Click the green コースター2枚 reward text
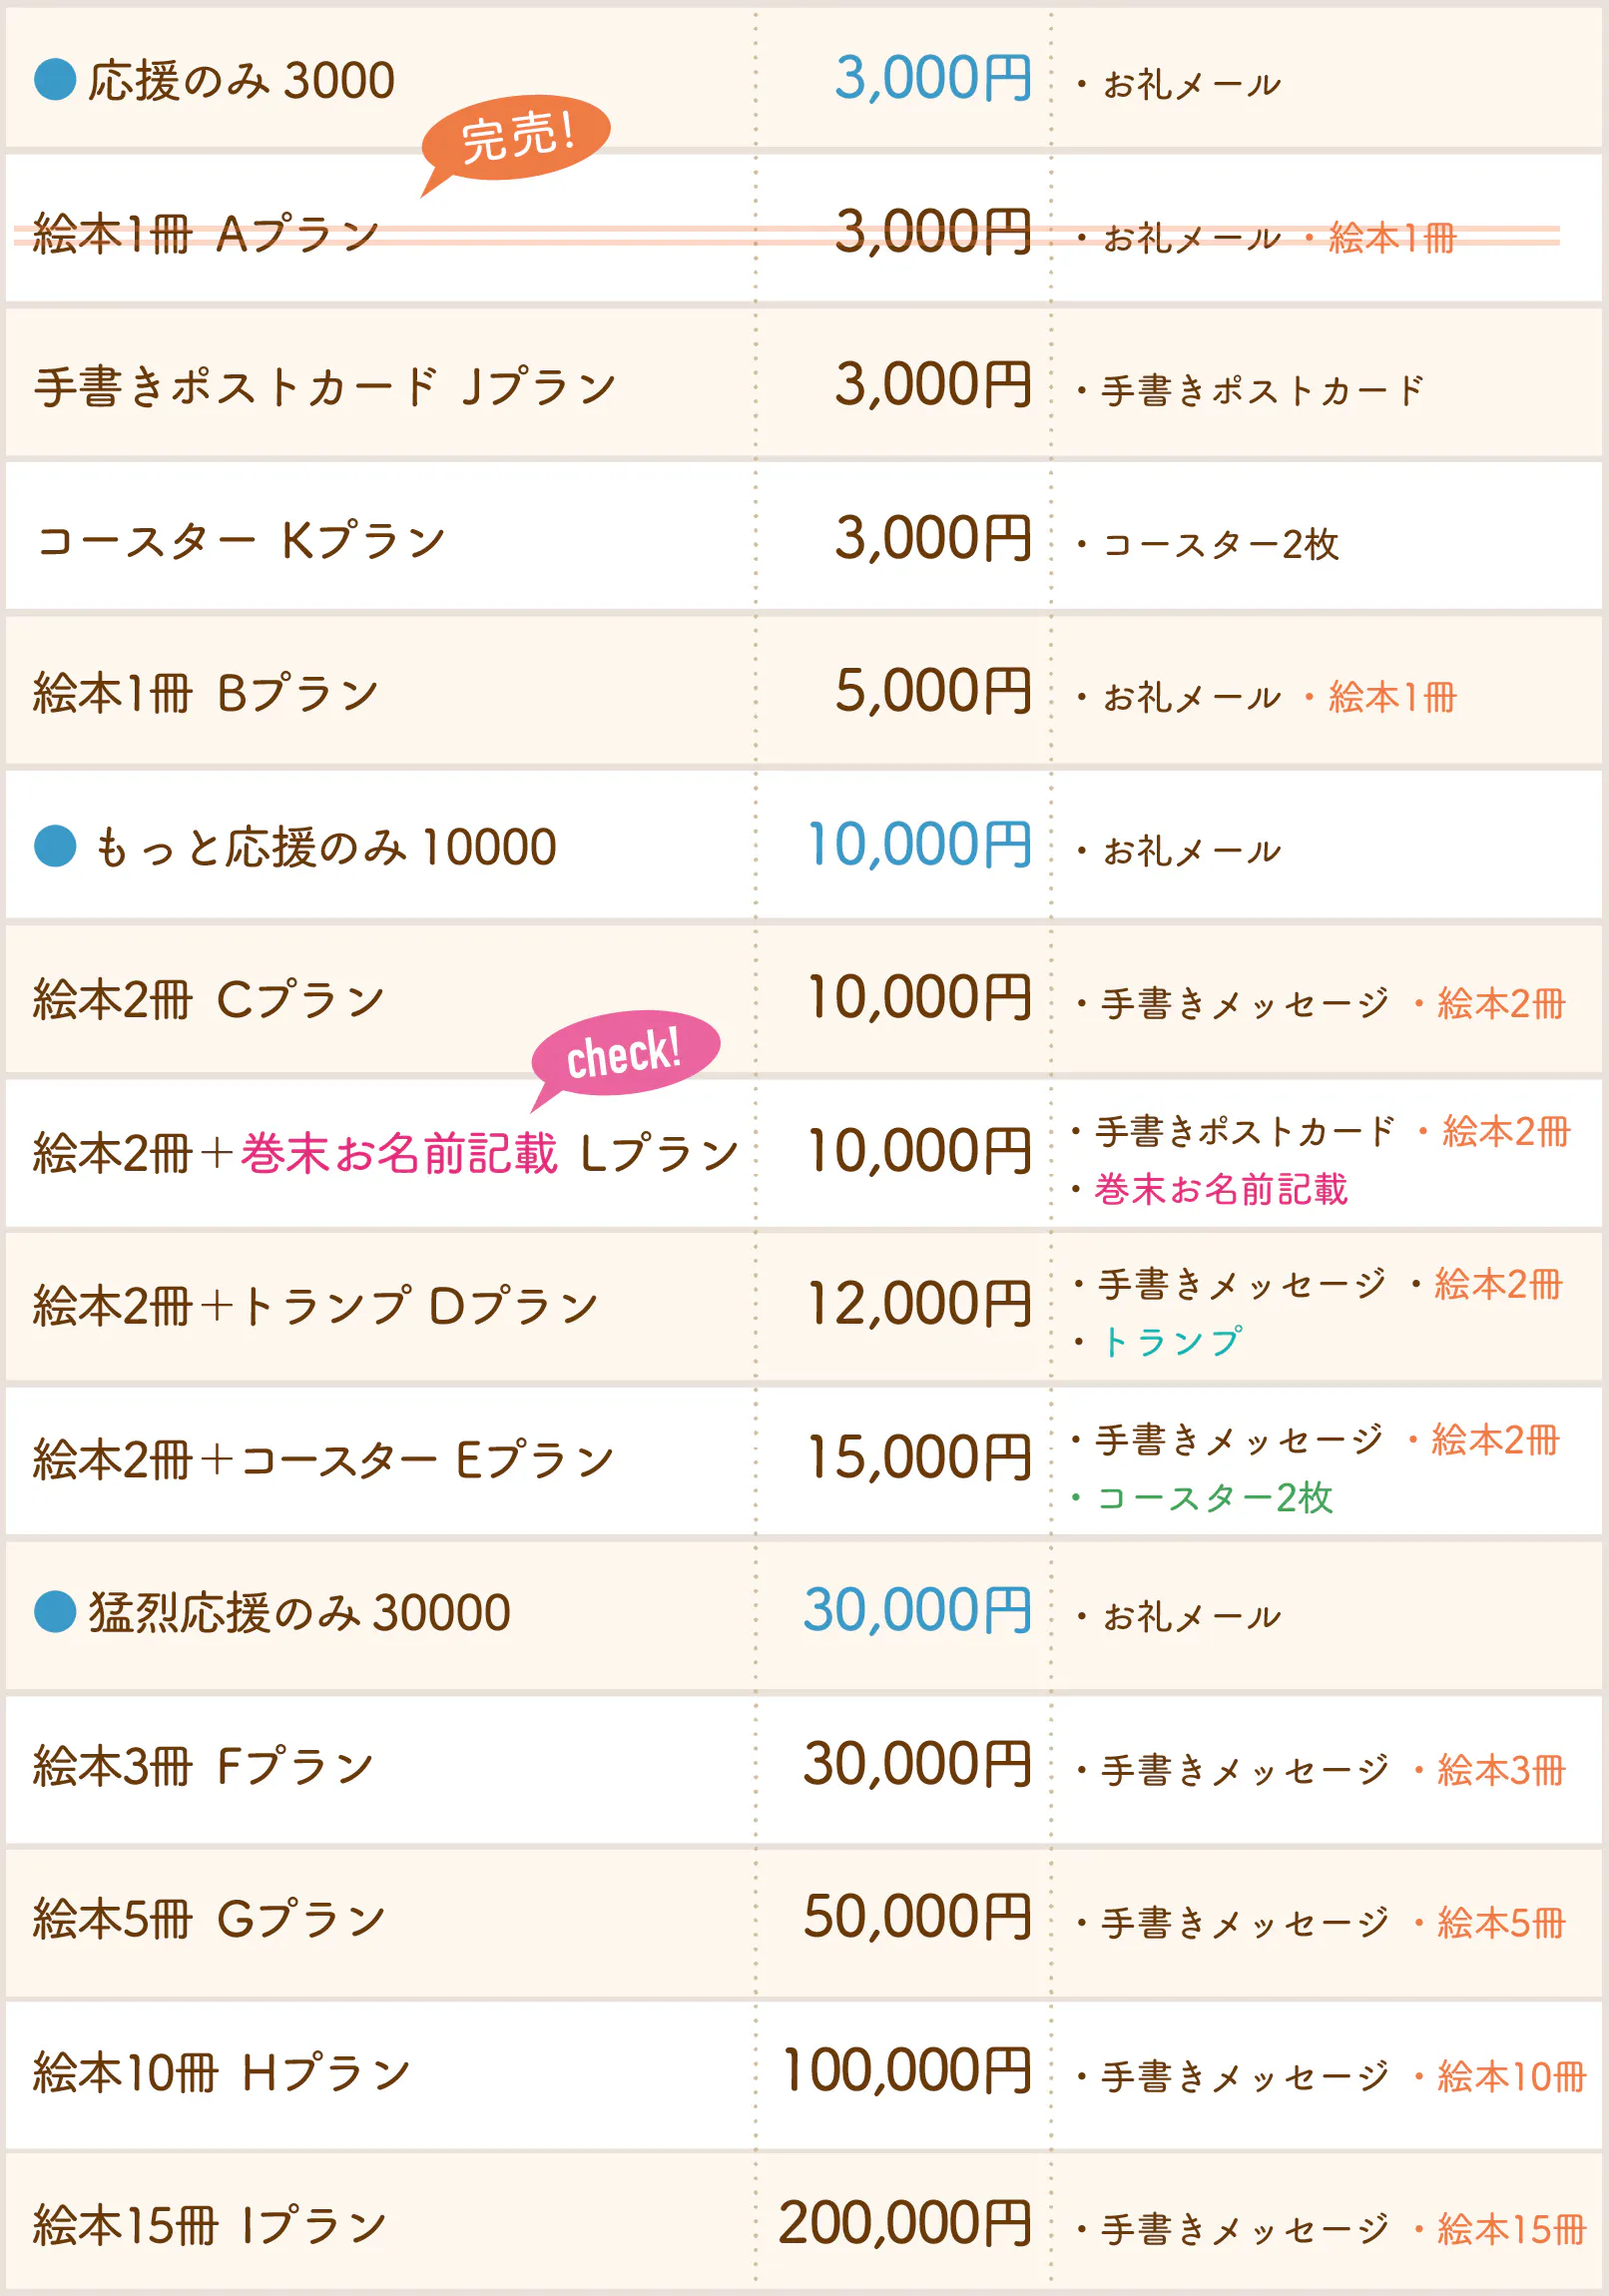The width and height of the screenshot is (1609, 2296). (1215, 1498)
